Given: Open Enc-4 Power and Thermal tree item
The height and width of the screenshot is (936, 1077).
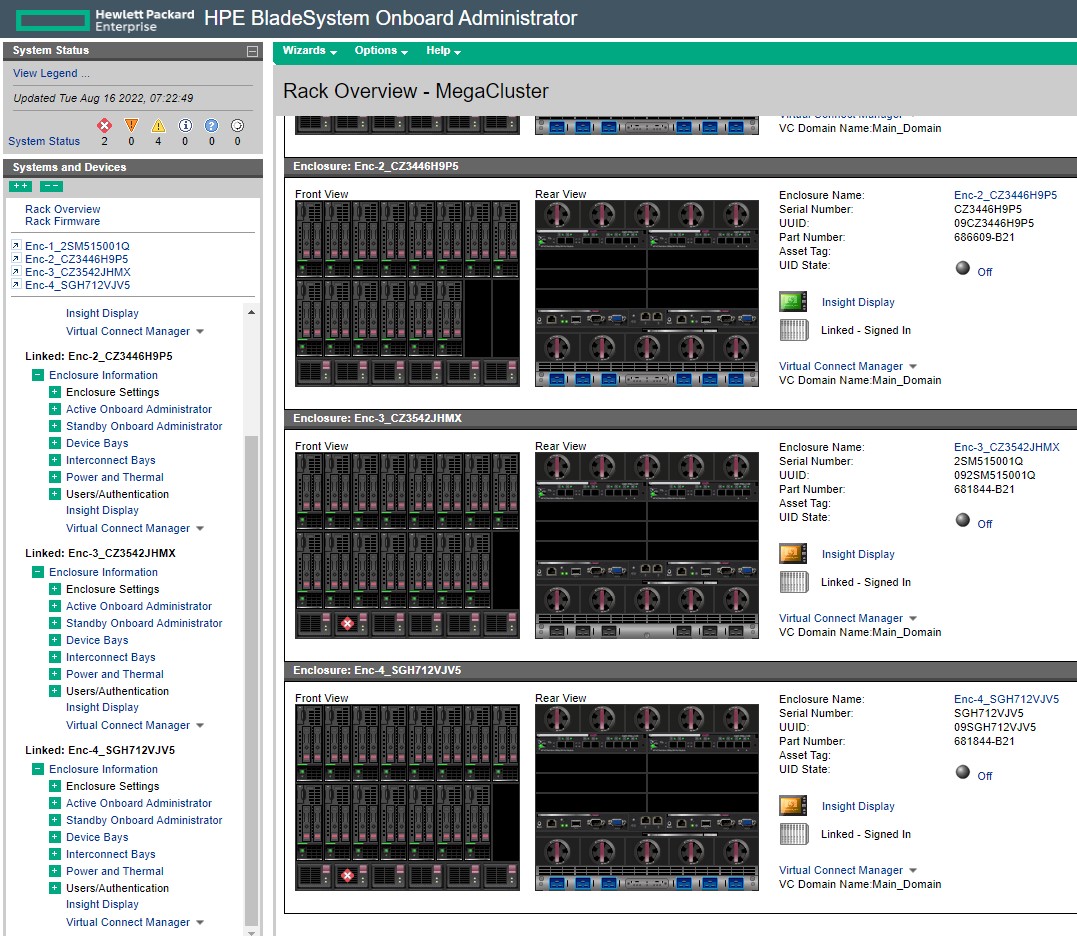Looking at the screenshot, I should coord(115,871).
